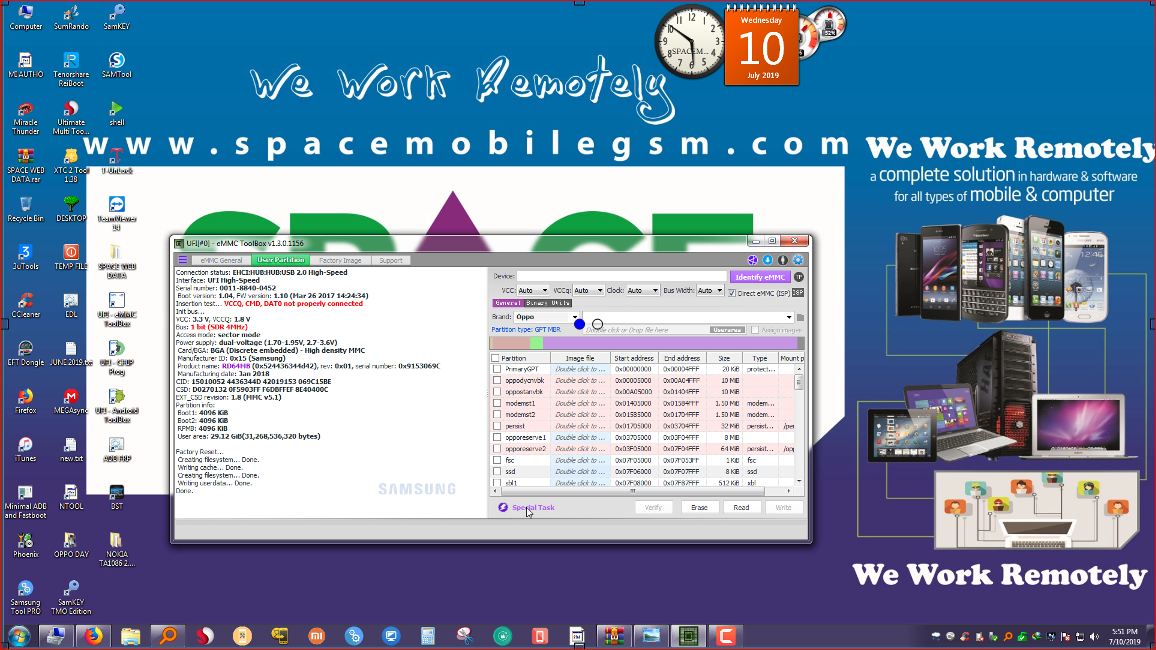Open SamKEY desktop shortcut
Viewport: 1156px width, 650px height.
[116, 17]
